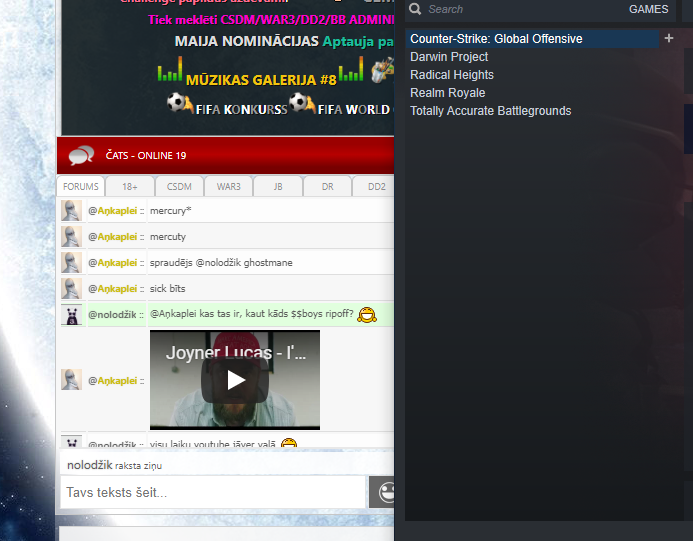Click the chat message input 'Tavs teksts šeit...'
This screenshot has height=541, width=693.
pos(213,492)
